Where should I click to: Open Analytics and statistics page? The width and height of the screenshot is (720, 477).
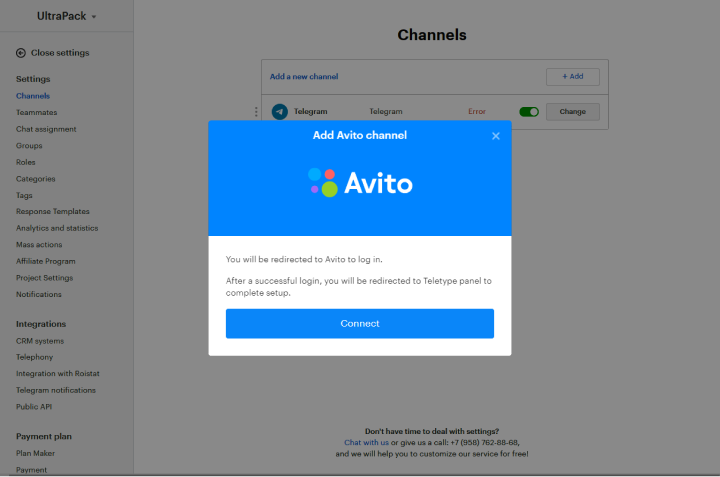pos(57,228)
